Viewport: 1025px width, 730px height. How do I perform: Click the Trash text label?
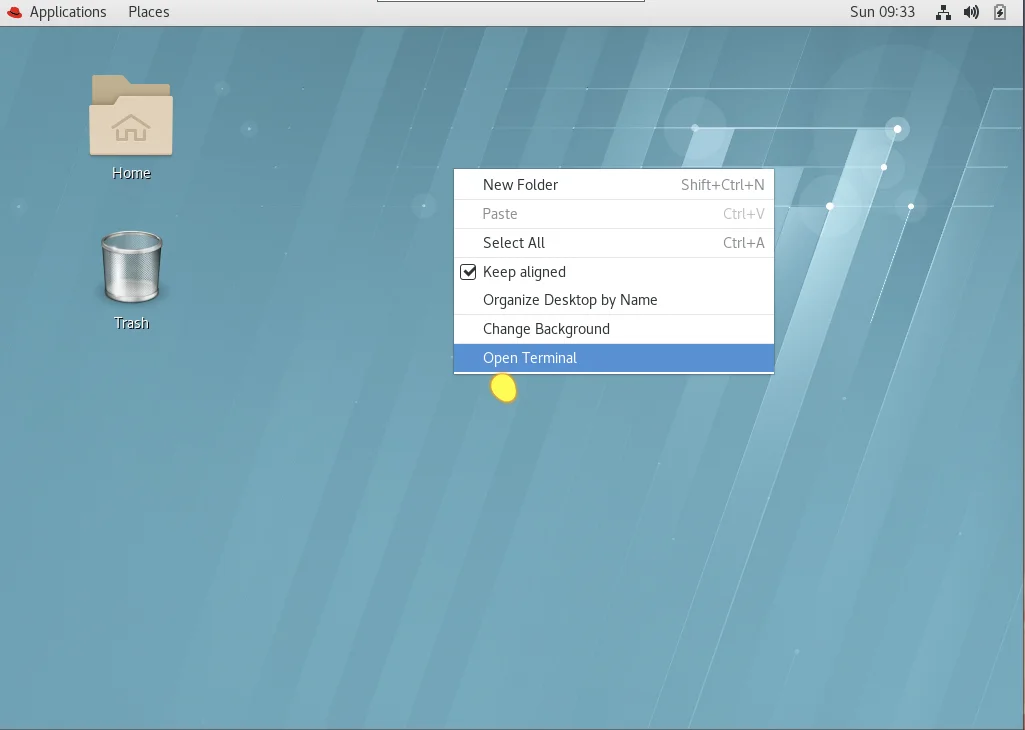pos(131,324)
